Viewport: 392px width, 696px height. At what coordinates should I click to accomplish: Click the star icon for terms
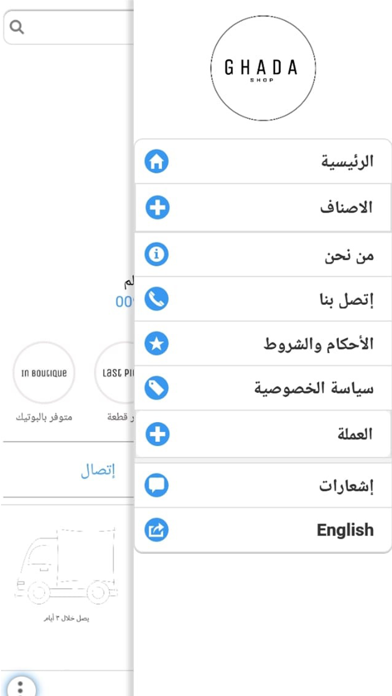pos(157,344)
